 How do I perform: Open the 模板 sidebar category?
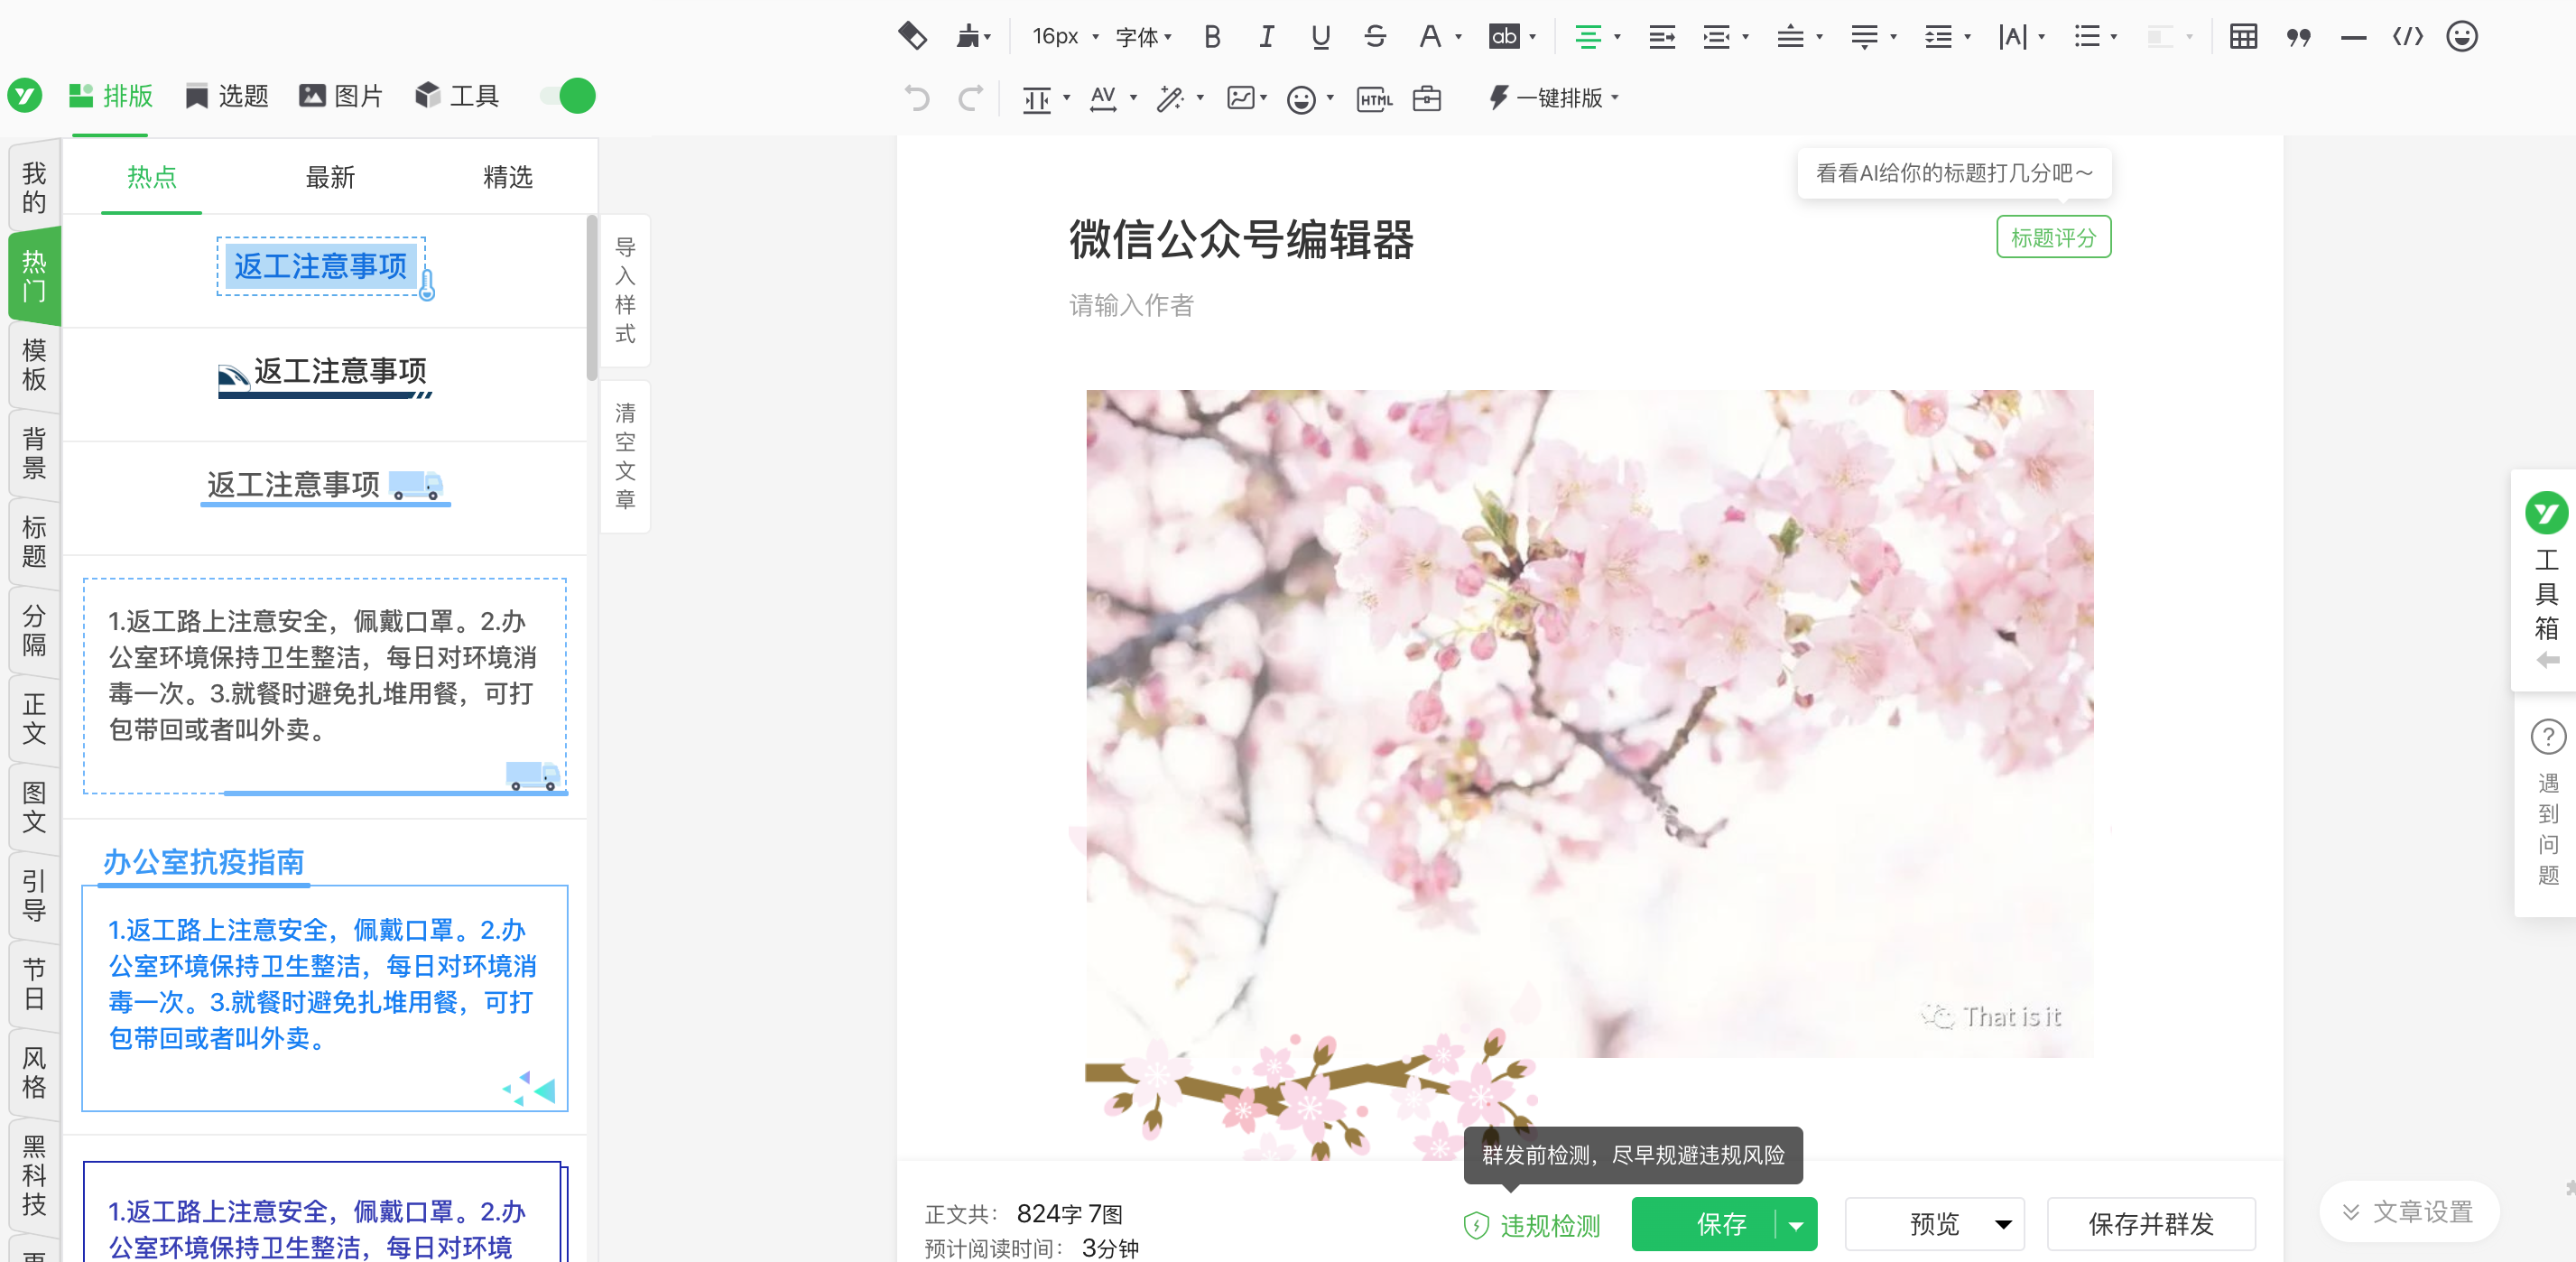pos(34,365)
